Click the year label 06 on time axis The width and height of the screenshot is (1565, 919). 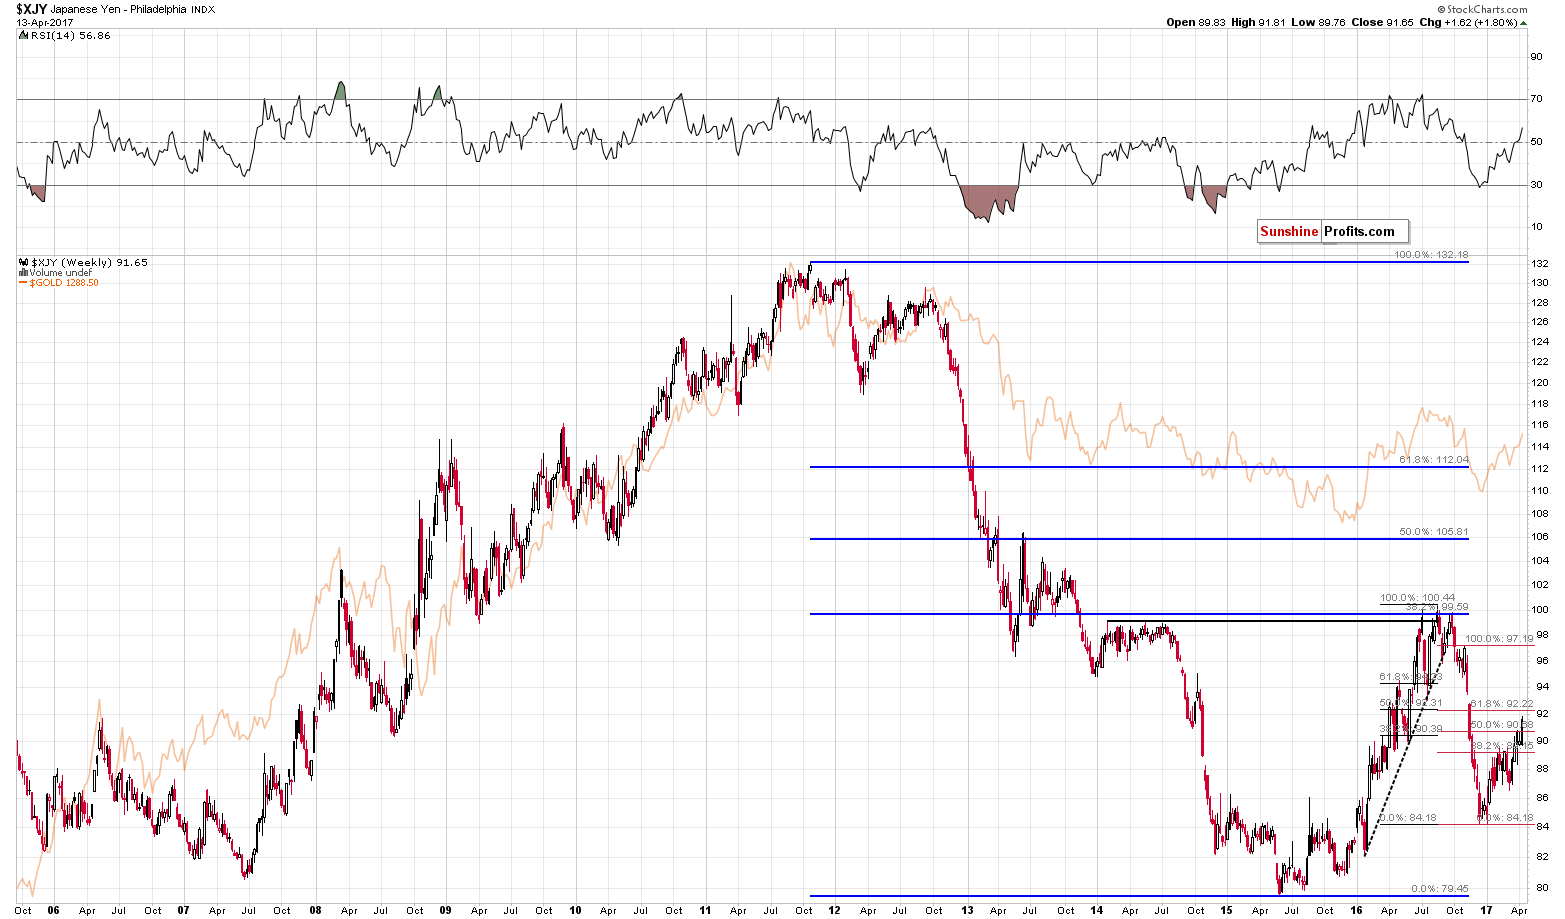tap(53, 910)
